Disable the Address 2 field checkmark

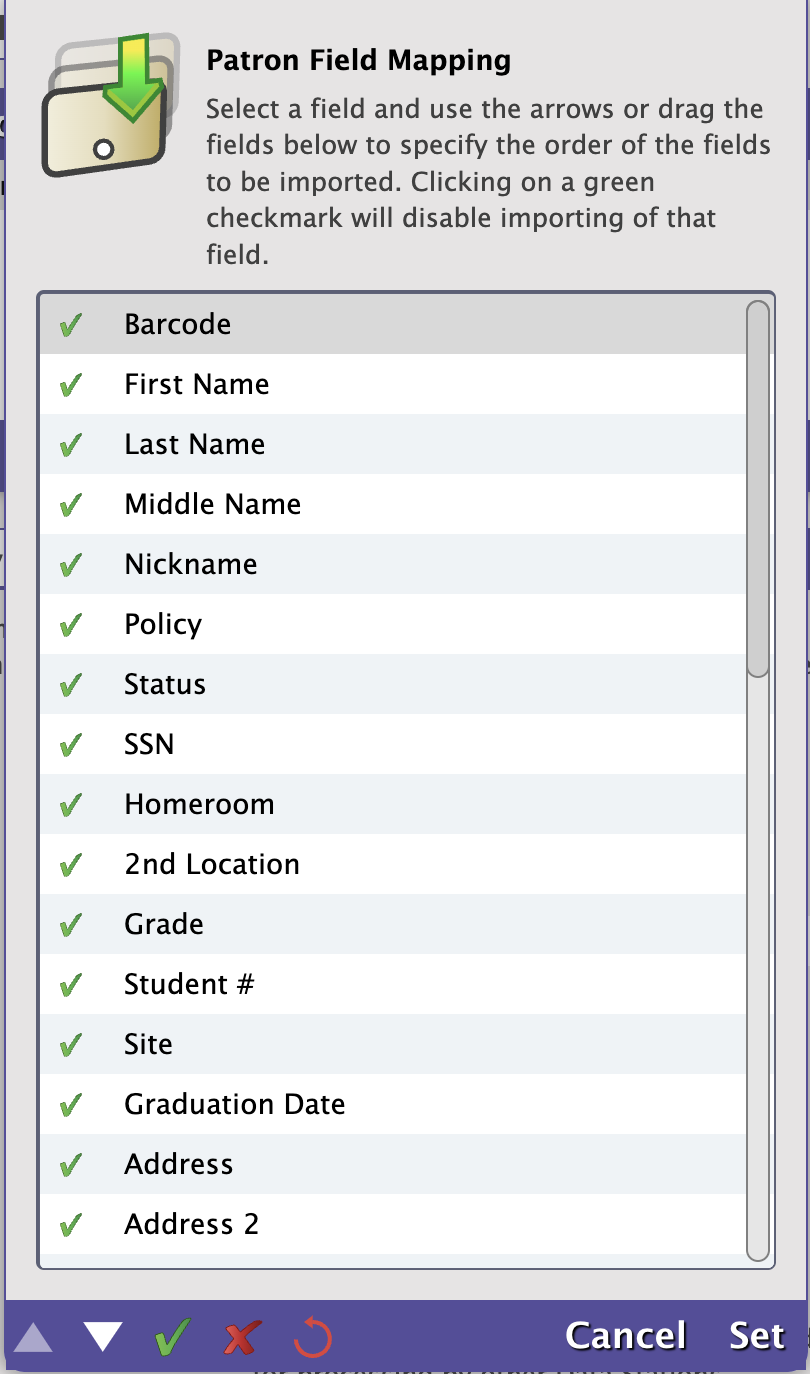(x=70, y=1225)
